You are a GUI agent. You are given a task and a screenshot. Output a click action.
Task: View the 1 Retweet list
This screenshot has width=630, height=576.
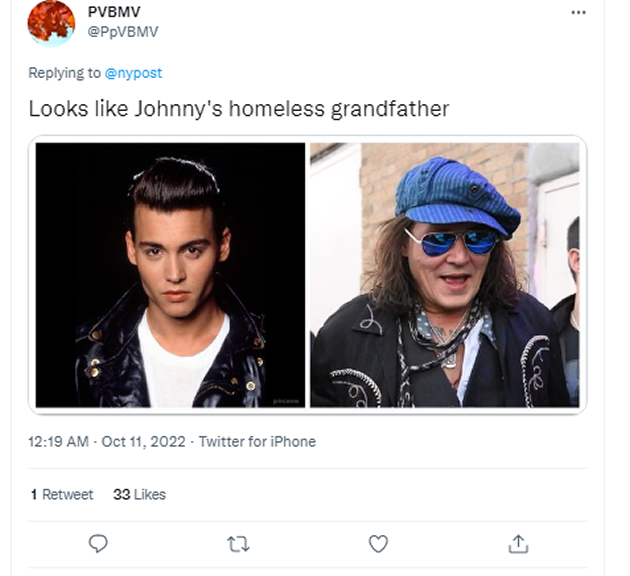pos(62,494)
